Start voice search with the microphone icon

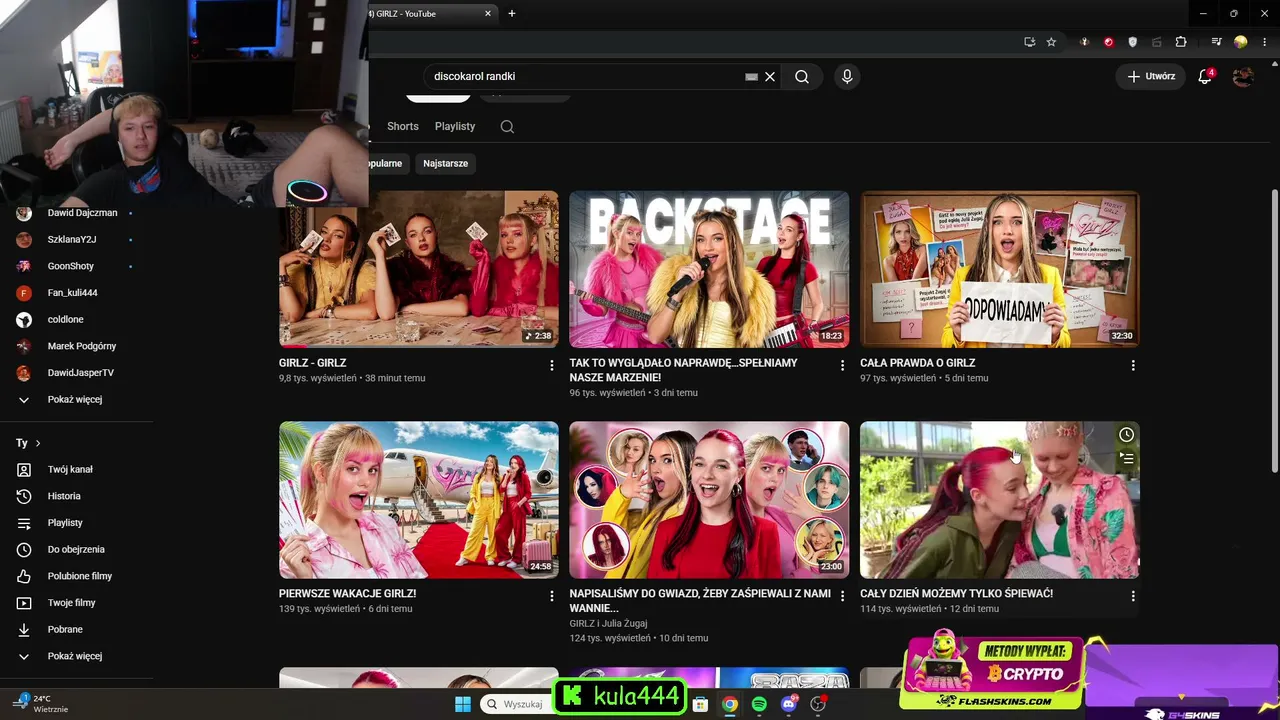pyautogui.click(x=847, y=76)
